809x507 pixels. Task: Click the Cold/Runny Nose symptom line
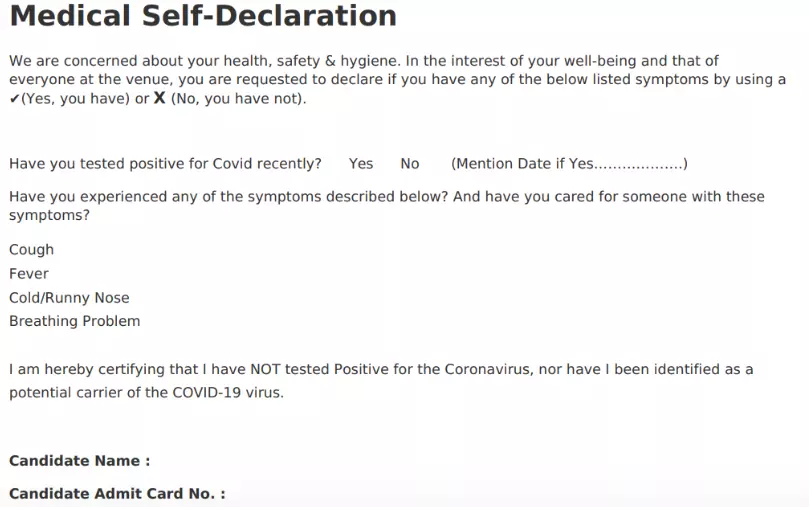click(69, 298)
